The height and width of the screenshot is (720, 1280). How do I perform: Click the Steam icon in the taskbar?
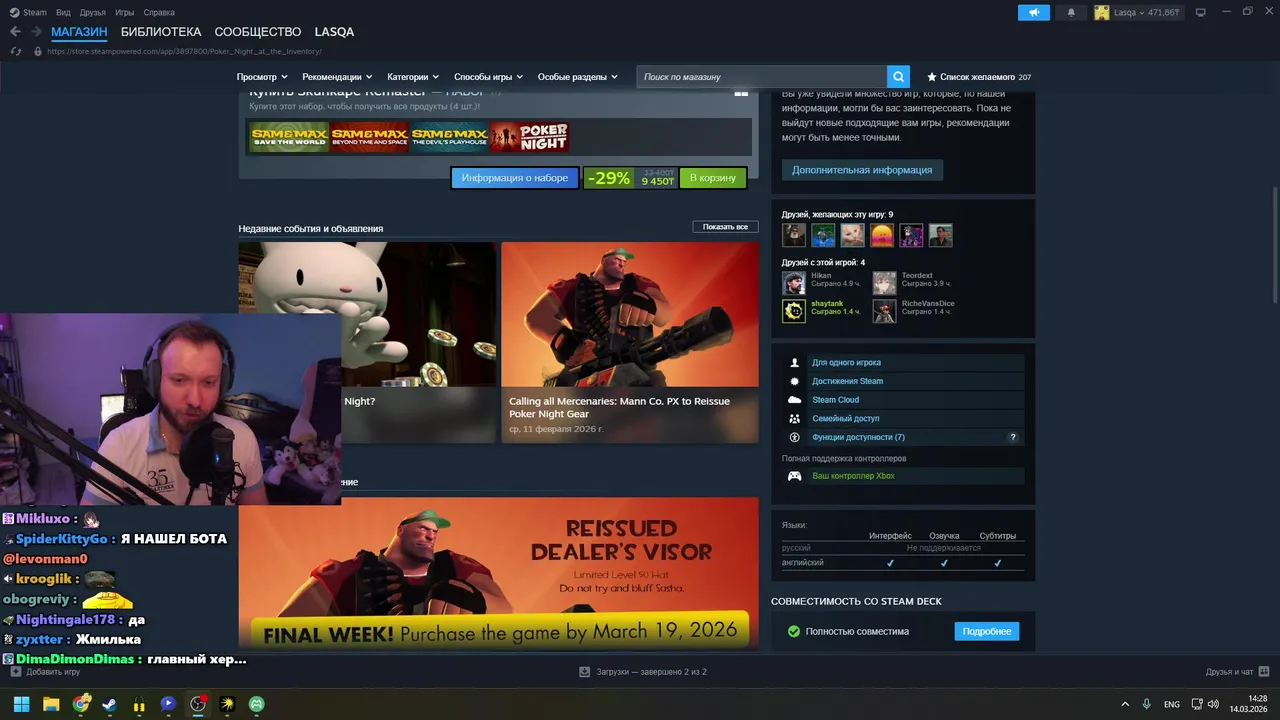click(x=110, y=704)
